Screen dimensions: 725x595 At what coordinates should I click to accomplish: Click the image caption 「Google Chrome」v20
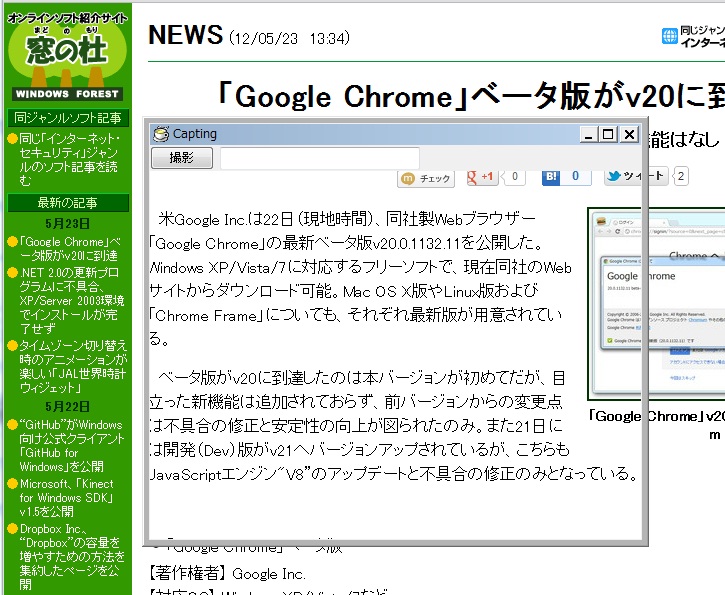click(657, 417)
